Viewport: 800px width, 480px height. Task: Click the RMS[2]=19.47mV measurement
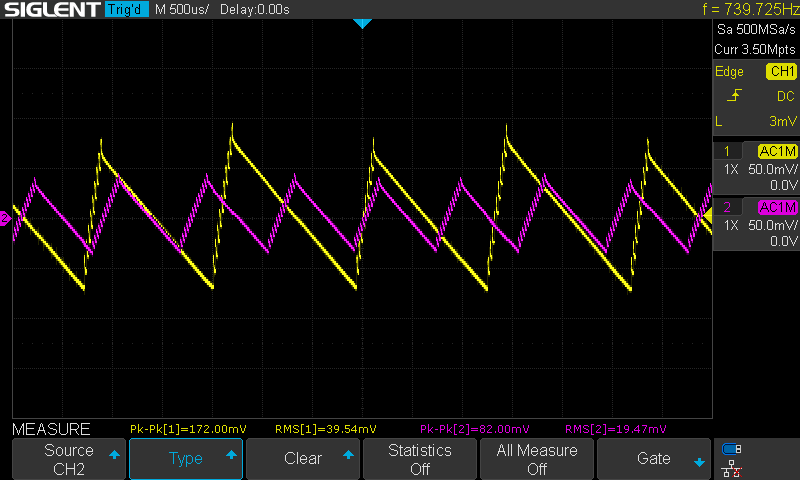point(615,429)
